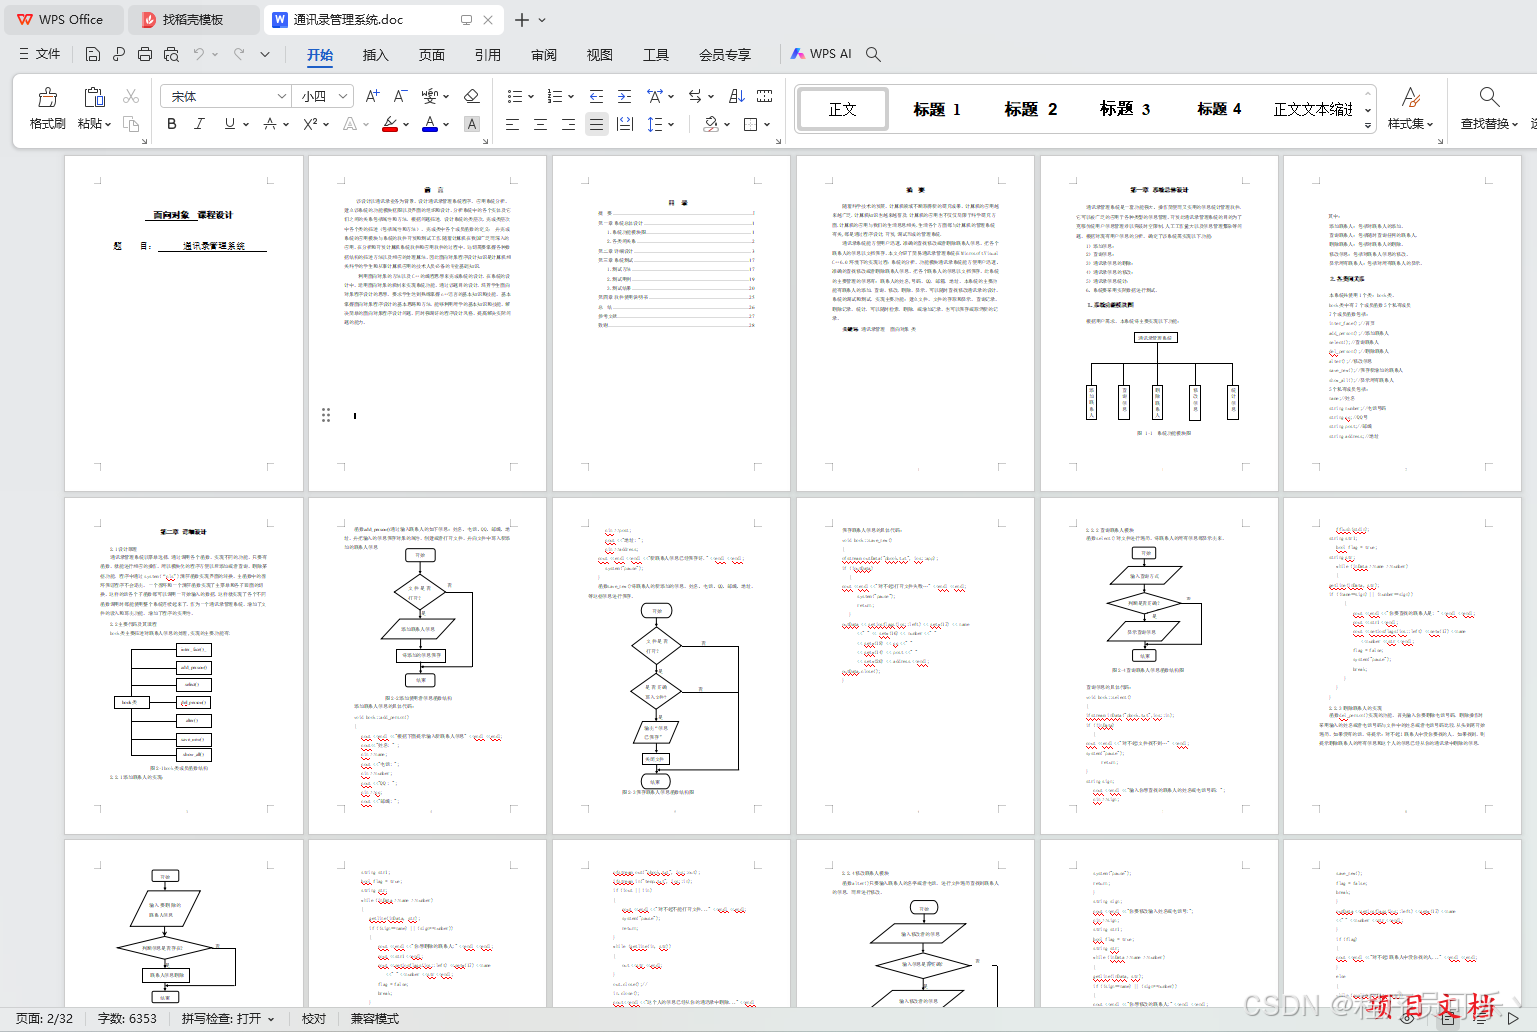Click the Redo arrow icon

[x=239, y=54]
